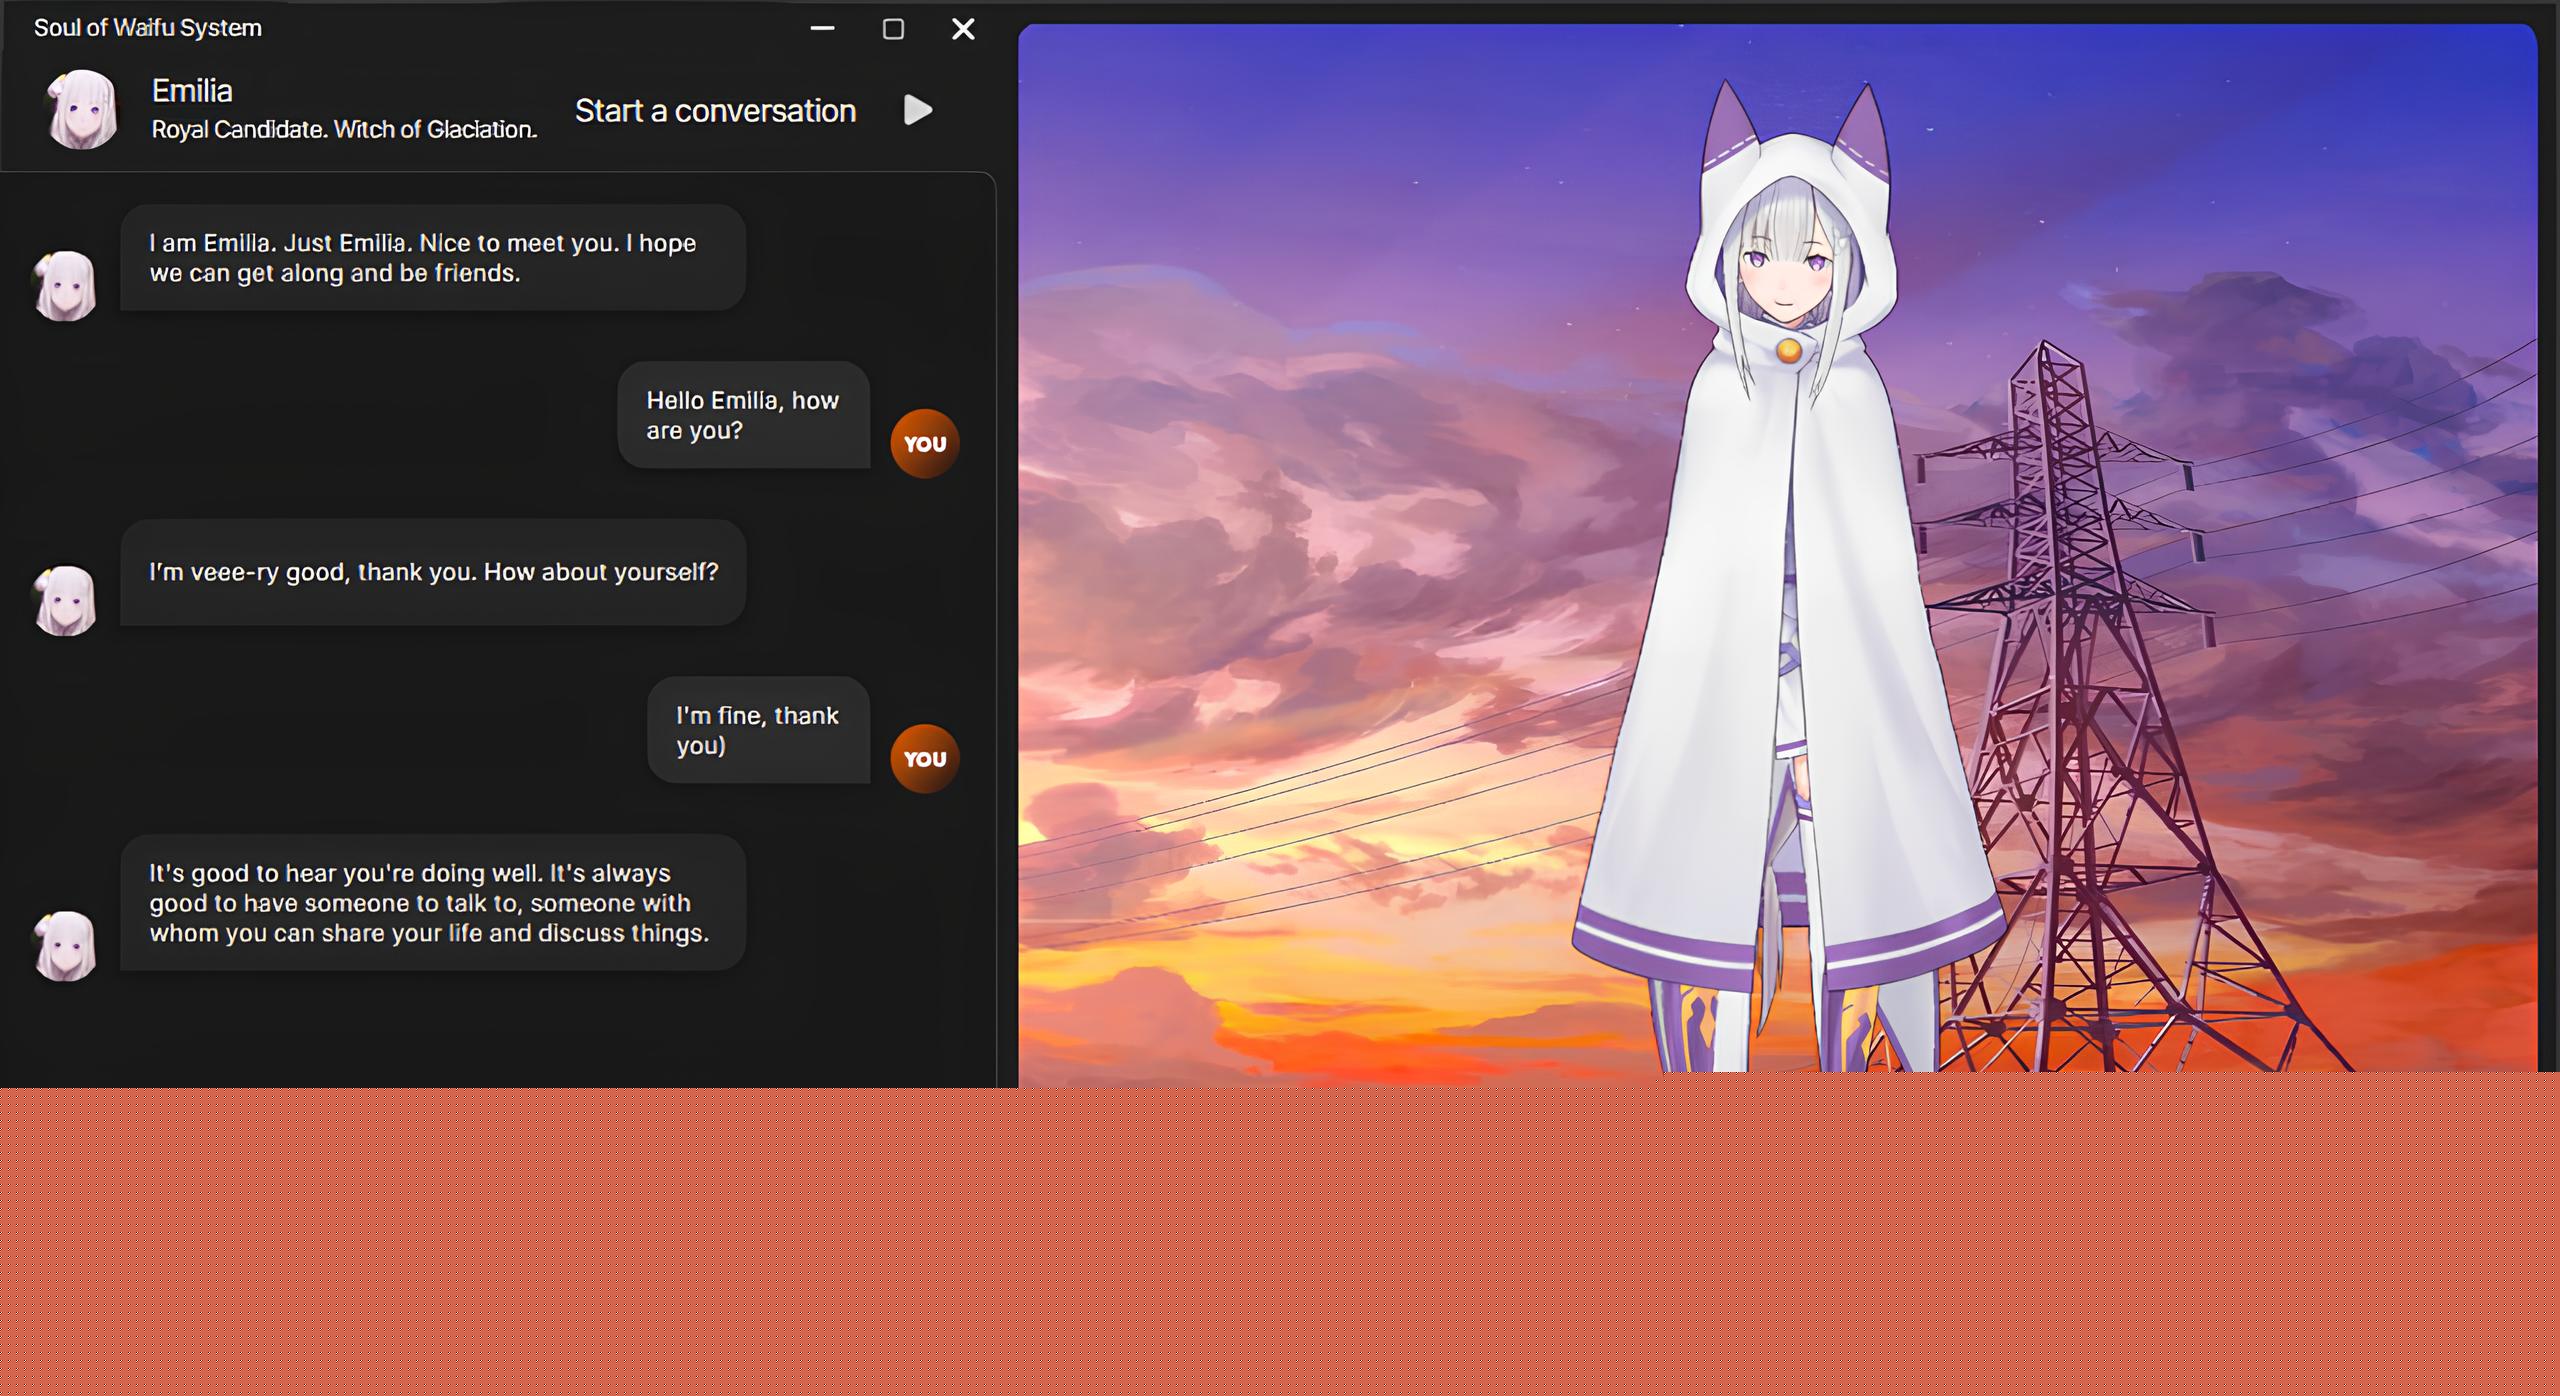This screenshot has height=1396, width=2560.
Task: Click the "Royal Candidate. Witch of Glaciation." subtitle
Action: tap(344, 130)
